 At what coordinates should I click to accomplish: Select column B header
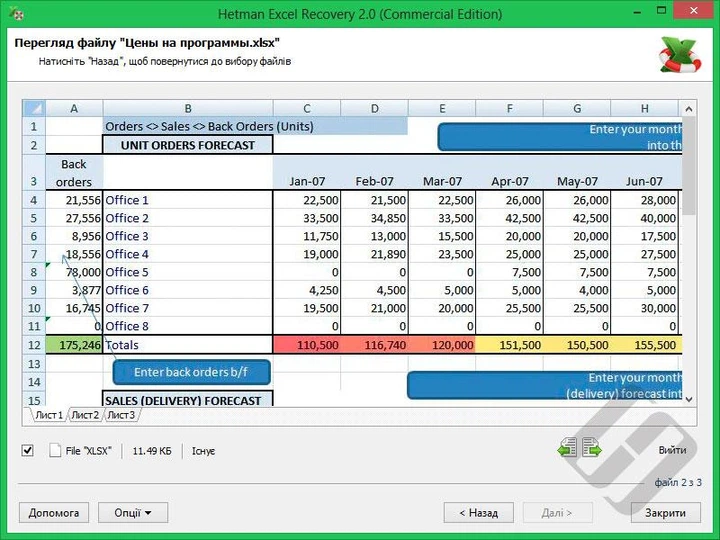coord(188,108)
